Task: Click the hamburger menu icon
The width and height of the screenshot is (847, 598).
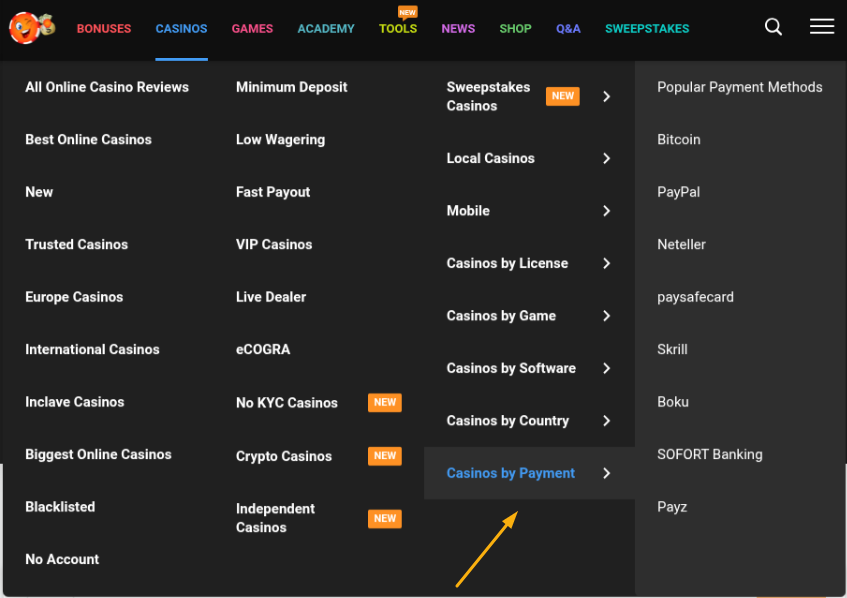Action: pos(821,27)
